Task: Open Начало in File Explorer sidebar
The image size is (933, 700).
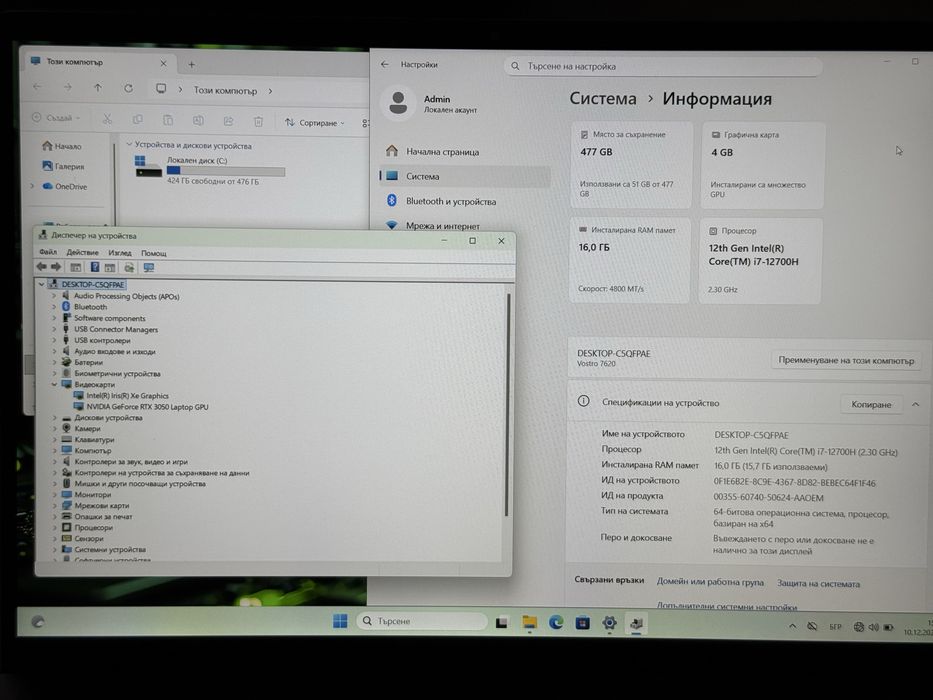Action: [62, 146]
